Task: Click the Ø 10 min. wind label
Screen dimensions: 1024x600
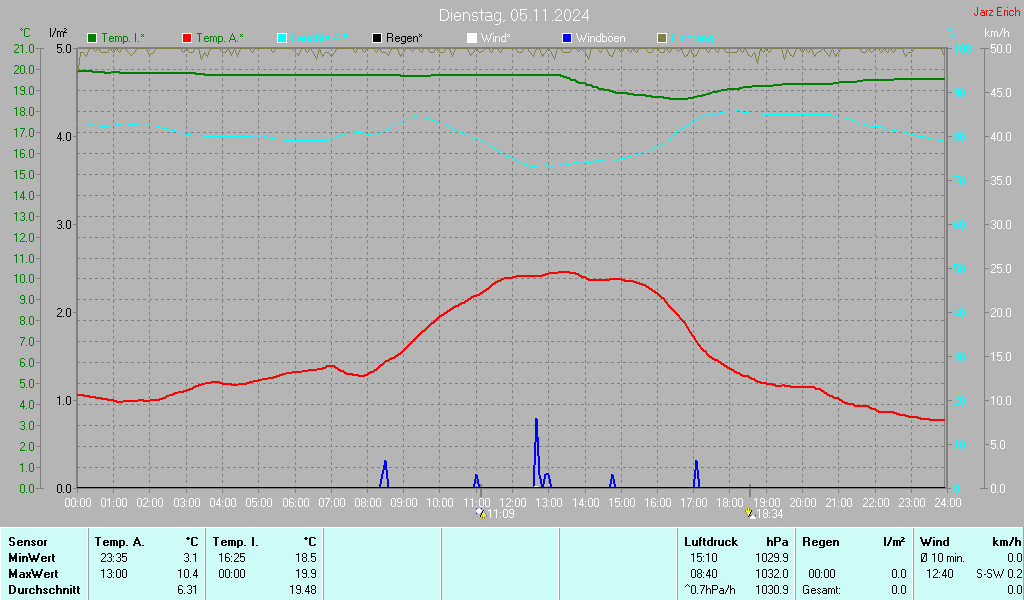Action: click(x=942, y=558)
